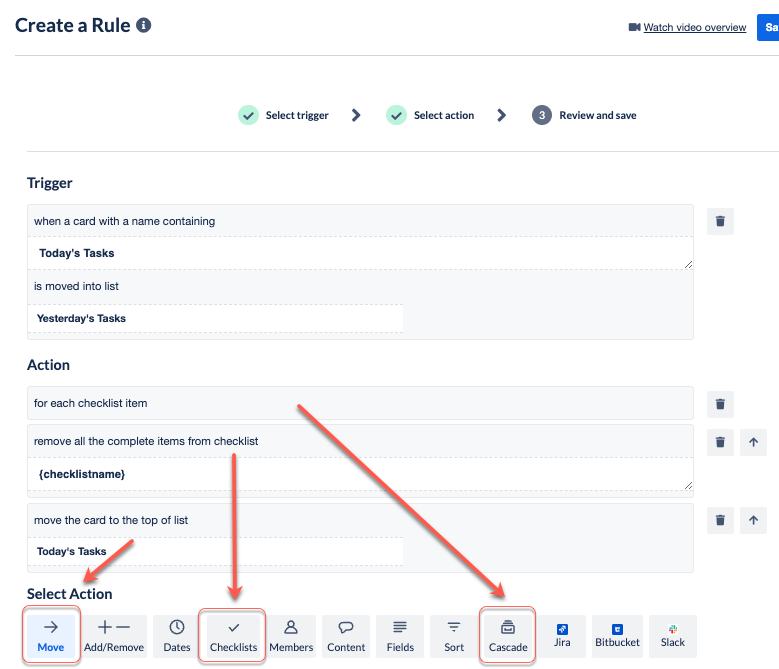Screen dimensions: 779x669
Task: Click the 'is moved into list' text
Action: click(76, 286)
